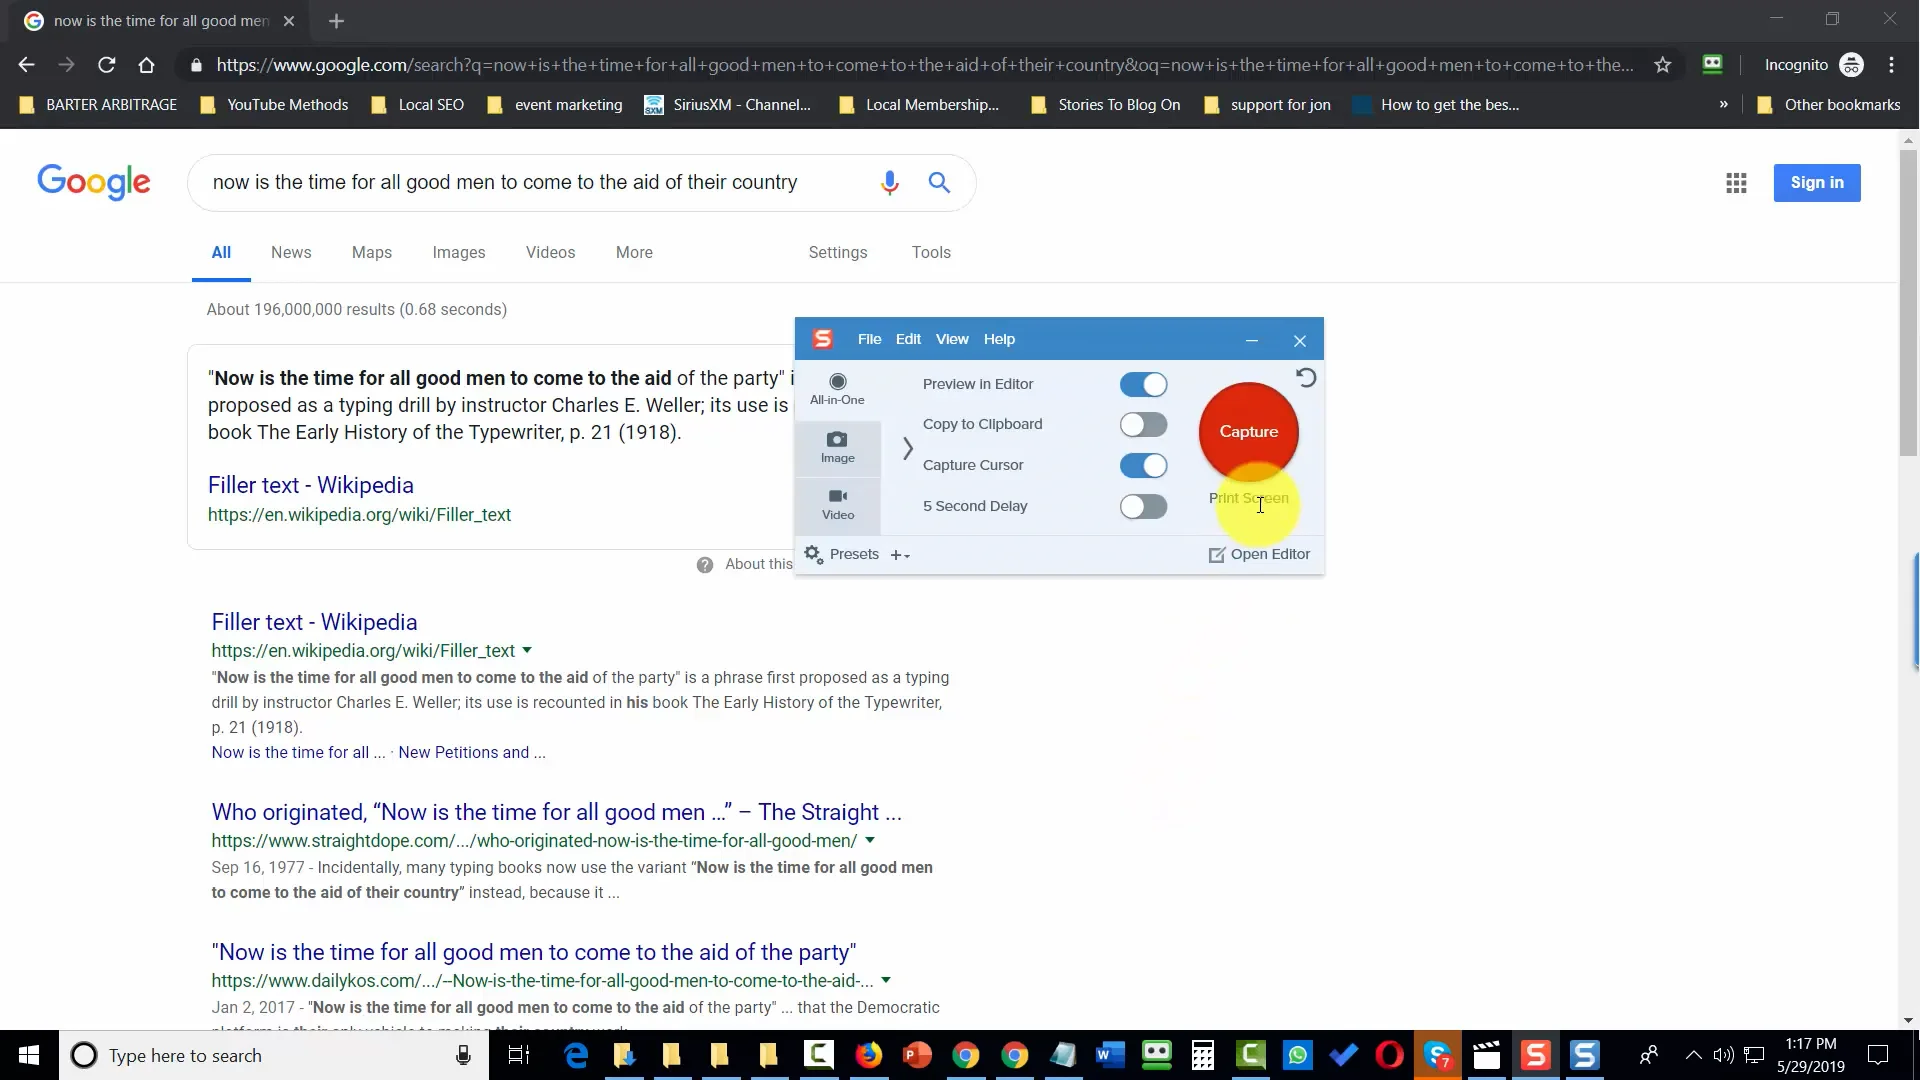Image resolution: width=1920 pixels, height=1080 pixels.
Task: Switch to Google Images tab
Action: coord(459,253)
